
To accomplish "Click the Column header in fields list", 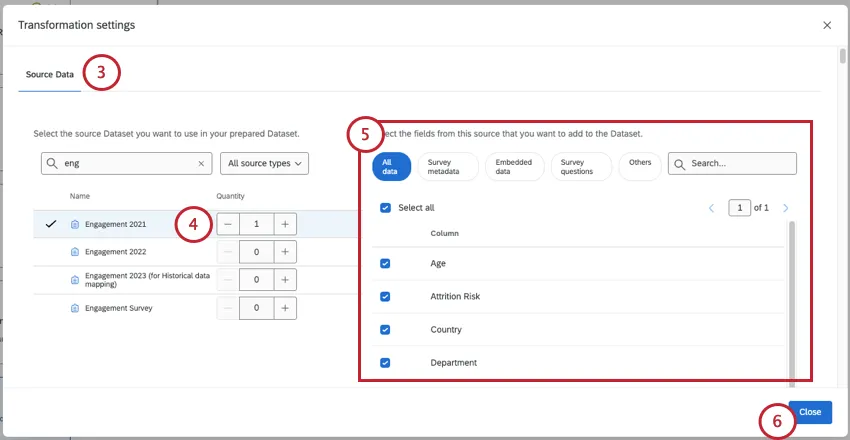I will (x=445, y=234).
